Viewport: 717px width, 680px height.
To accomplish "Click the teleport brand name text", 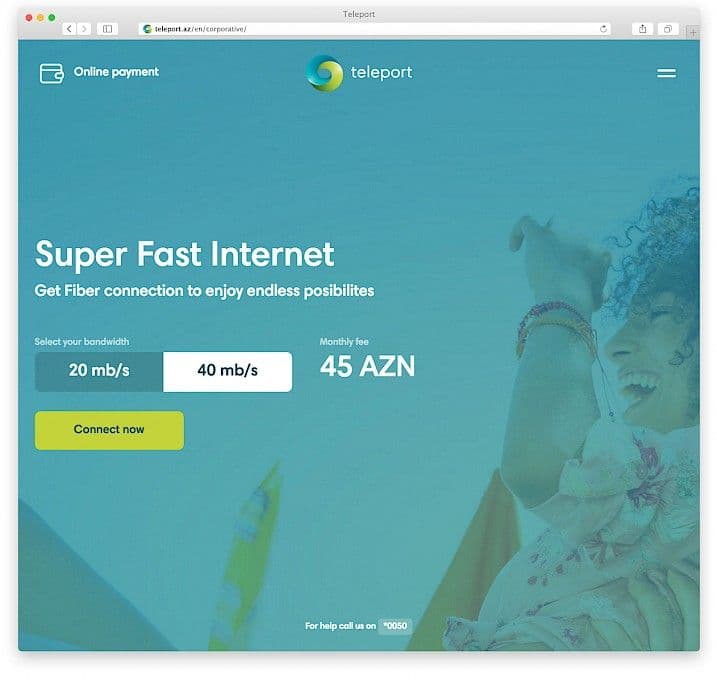I will point(381,72).
